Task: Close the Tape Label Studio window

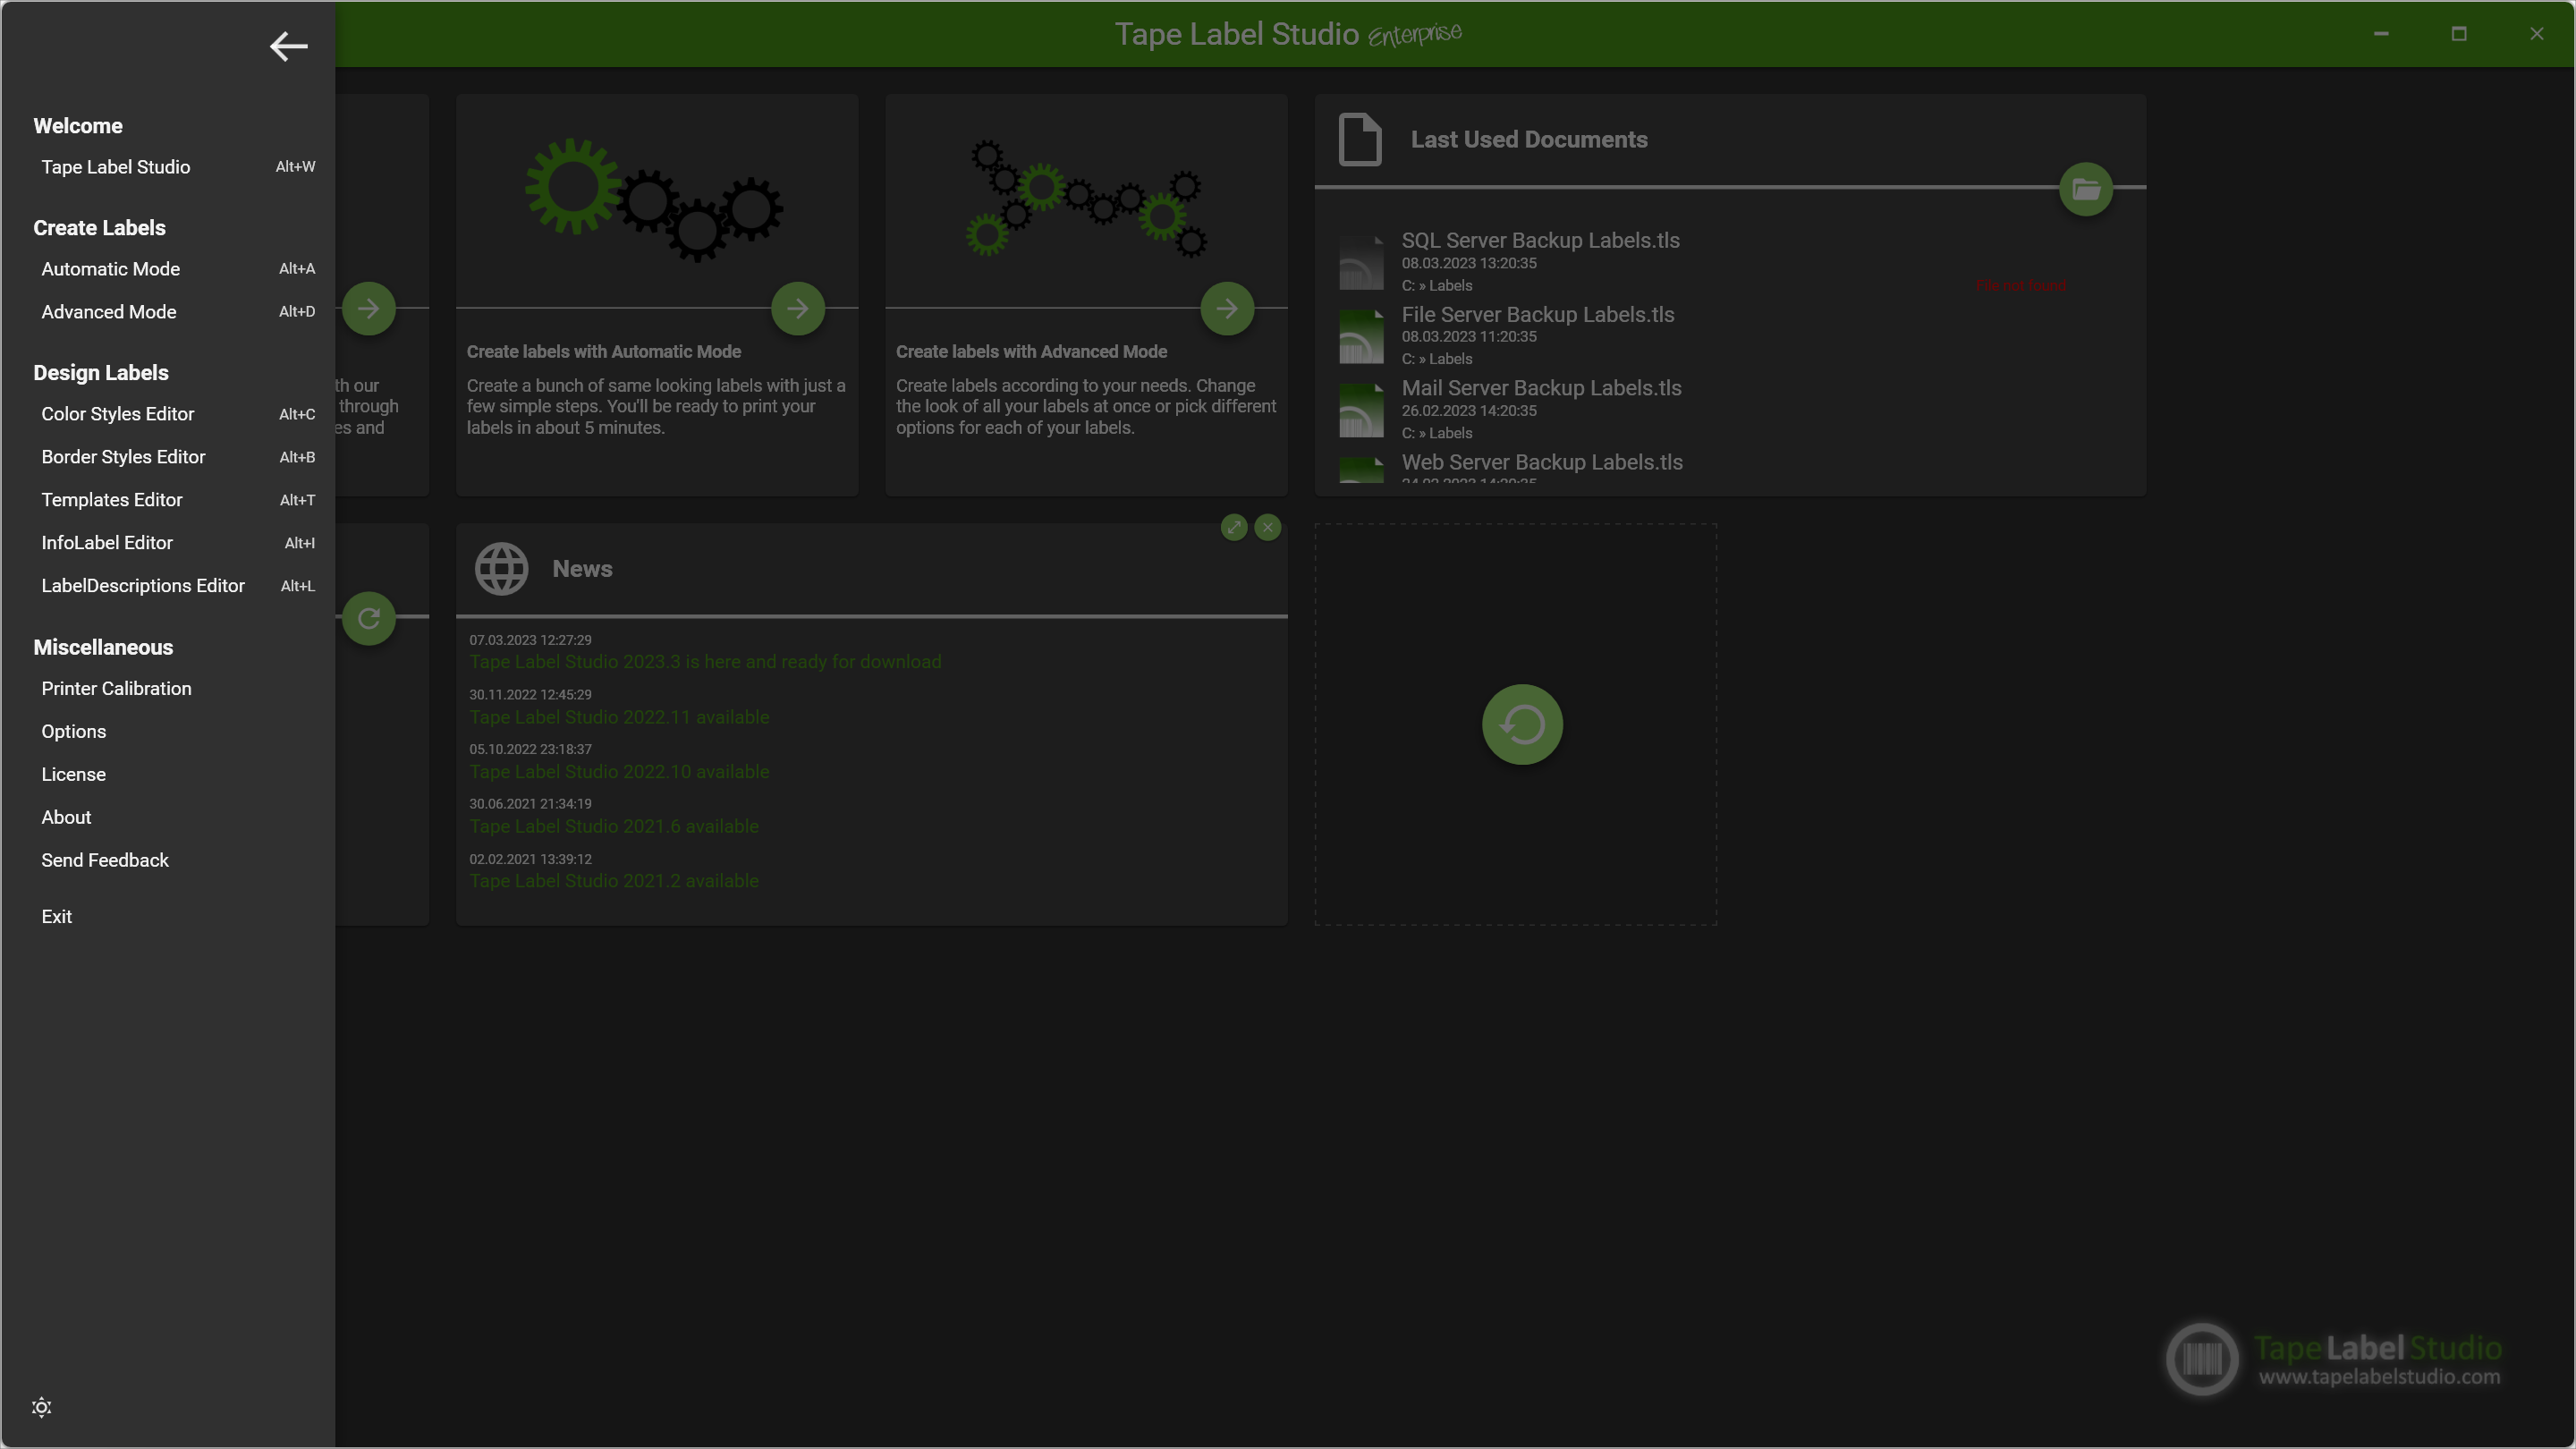Action: click(2537, 34)
